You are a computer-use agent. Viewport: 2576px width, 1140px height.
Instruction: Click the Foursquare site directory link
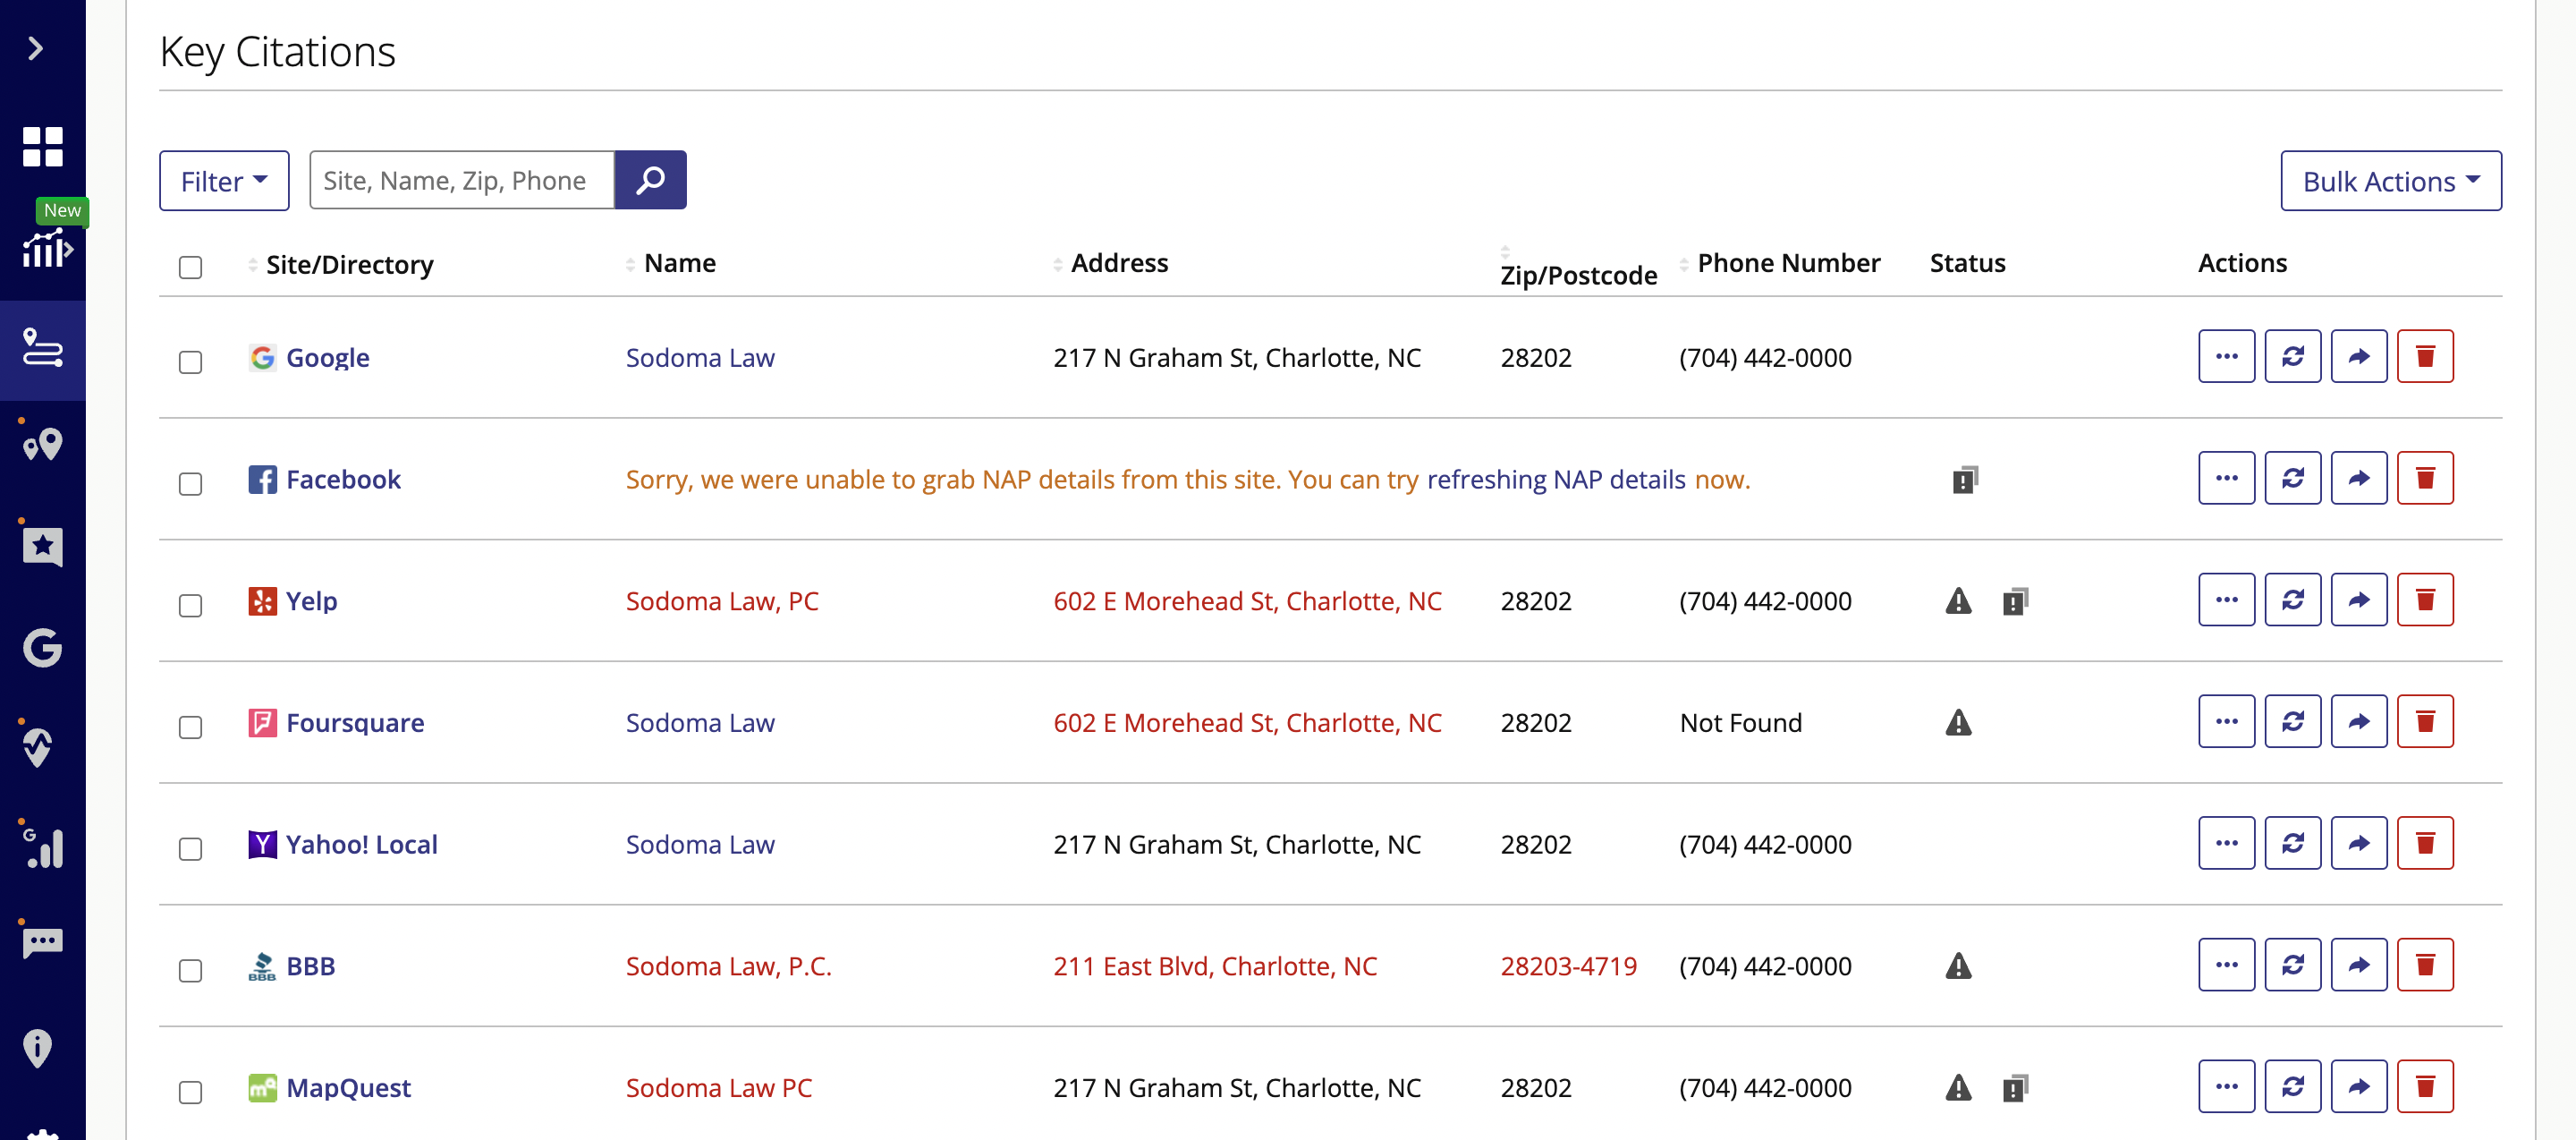click(x=353, y=721)
